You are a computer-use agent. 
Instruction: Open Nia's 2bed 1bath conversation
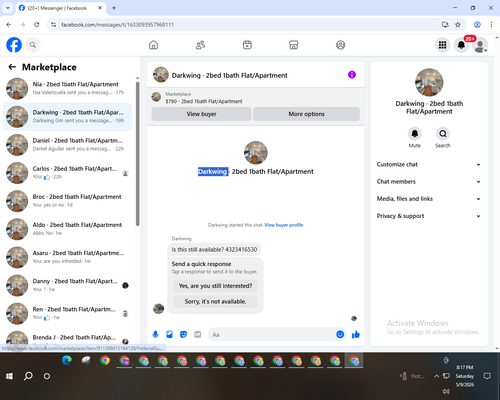(67, 88)
